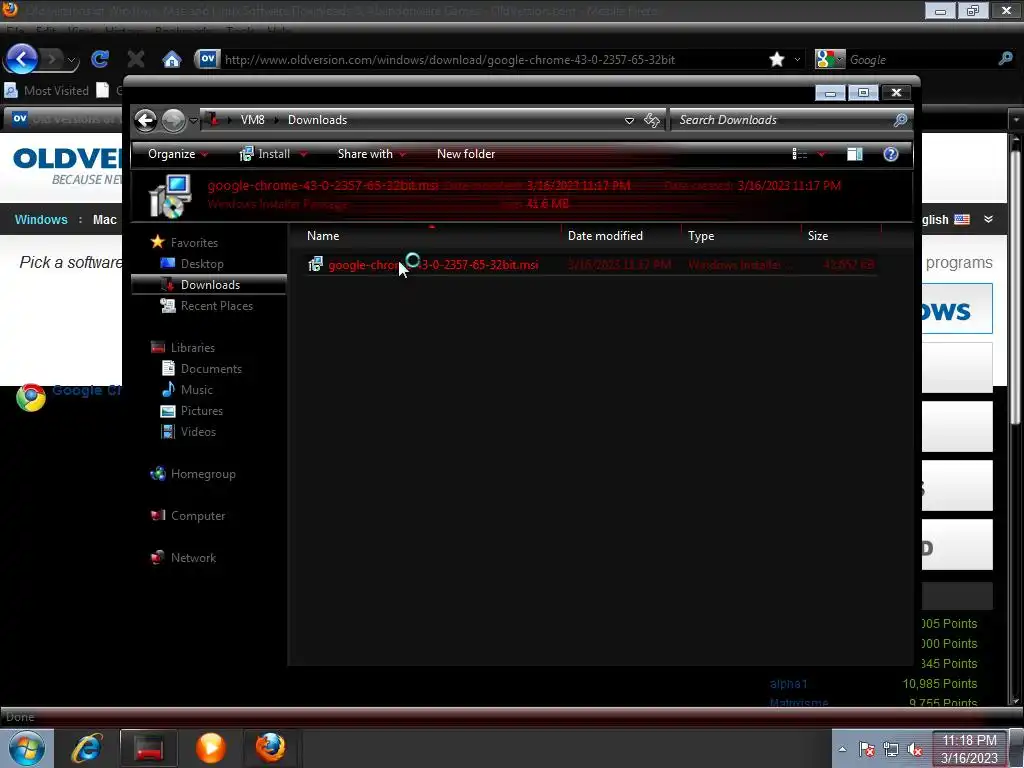Click Firefox stop loading button
This screenshot has width=1024, height=768.
click(136, 60)
